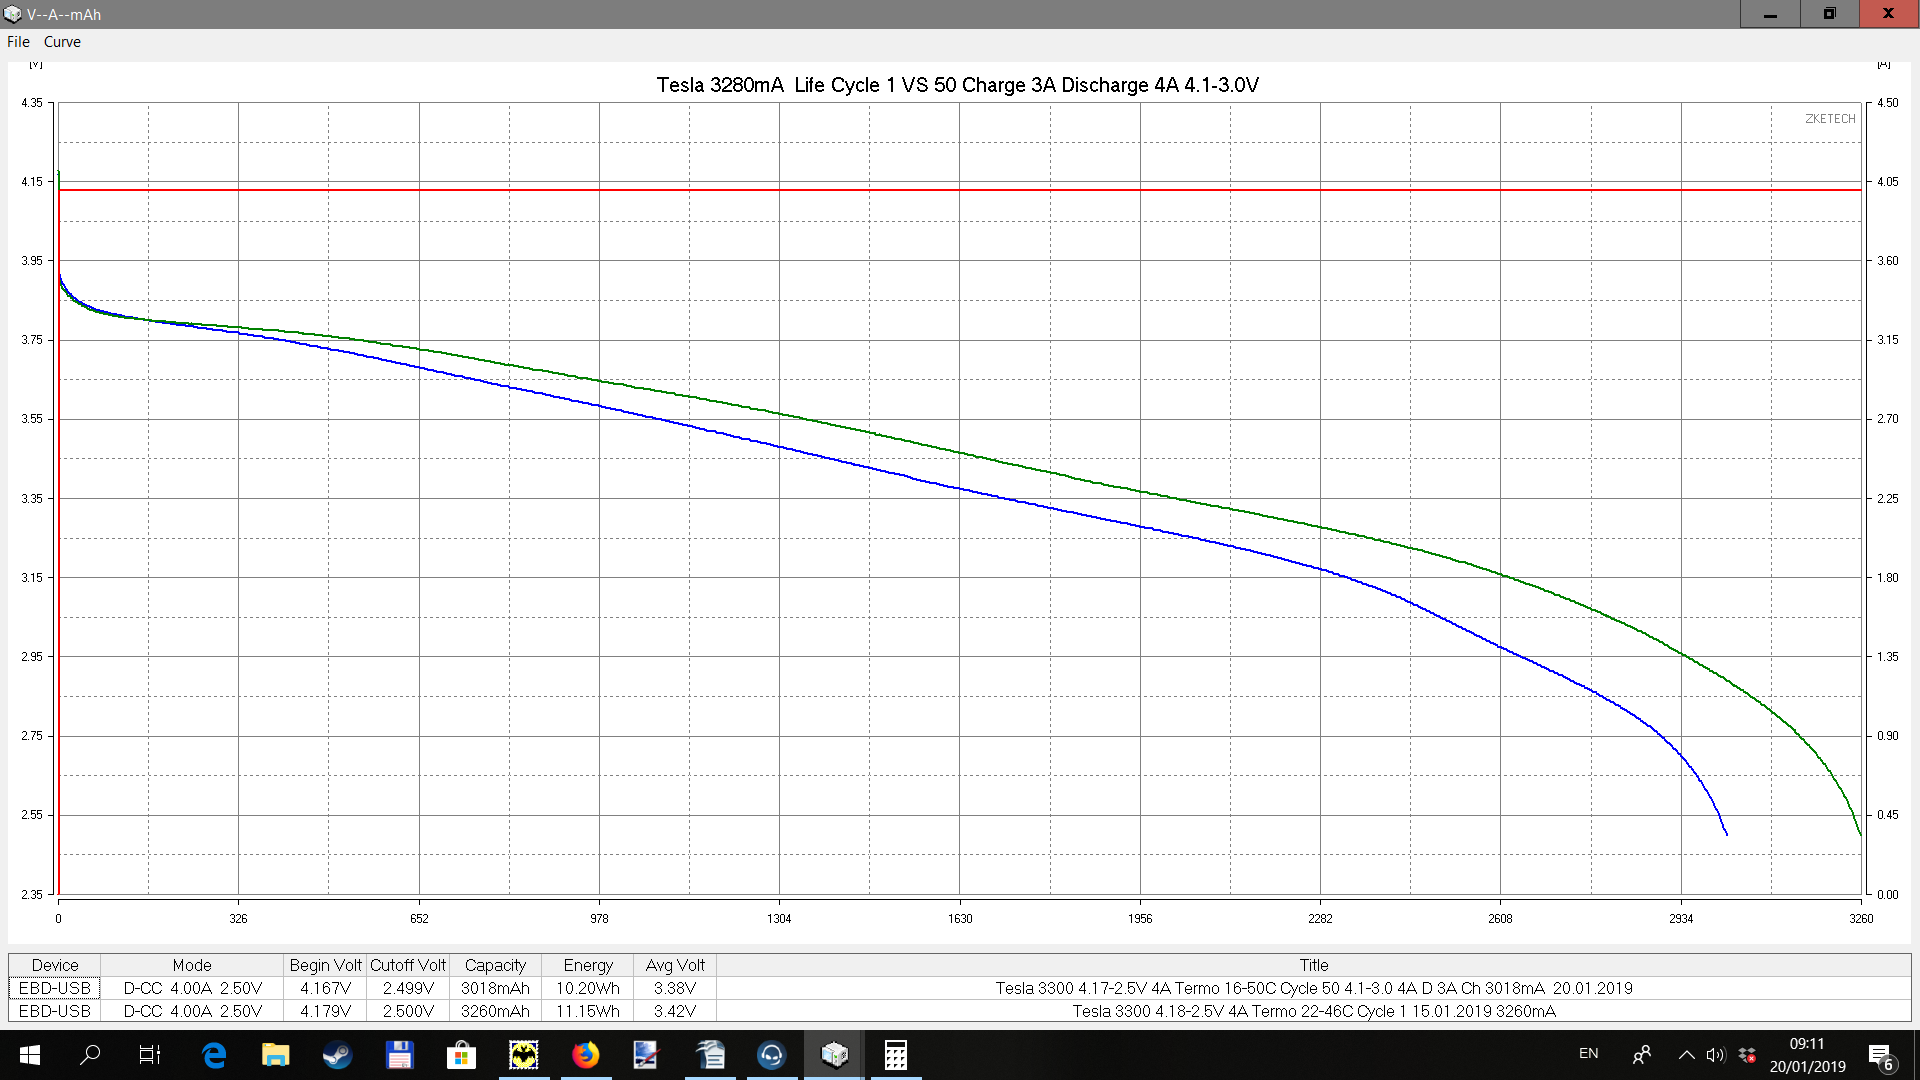Viewport: 1920px width, 1080px height.
Task: Click the 10.20Wh energy cell
Action: [588, 988]
